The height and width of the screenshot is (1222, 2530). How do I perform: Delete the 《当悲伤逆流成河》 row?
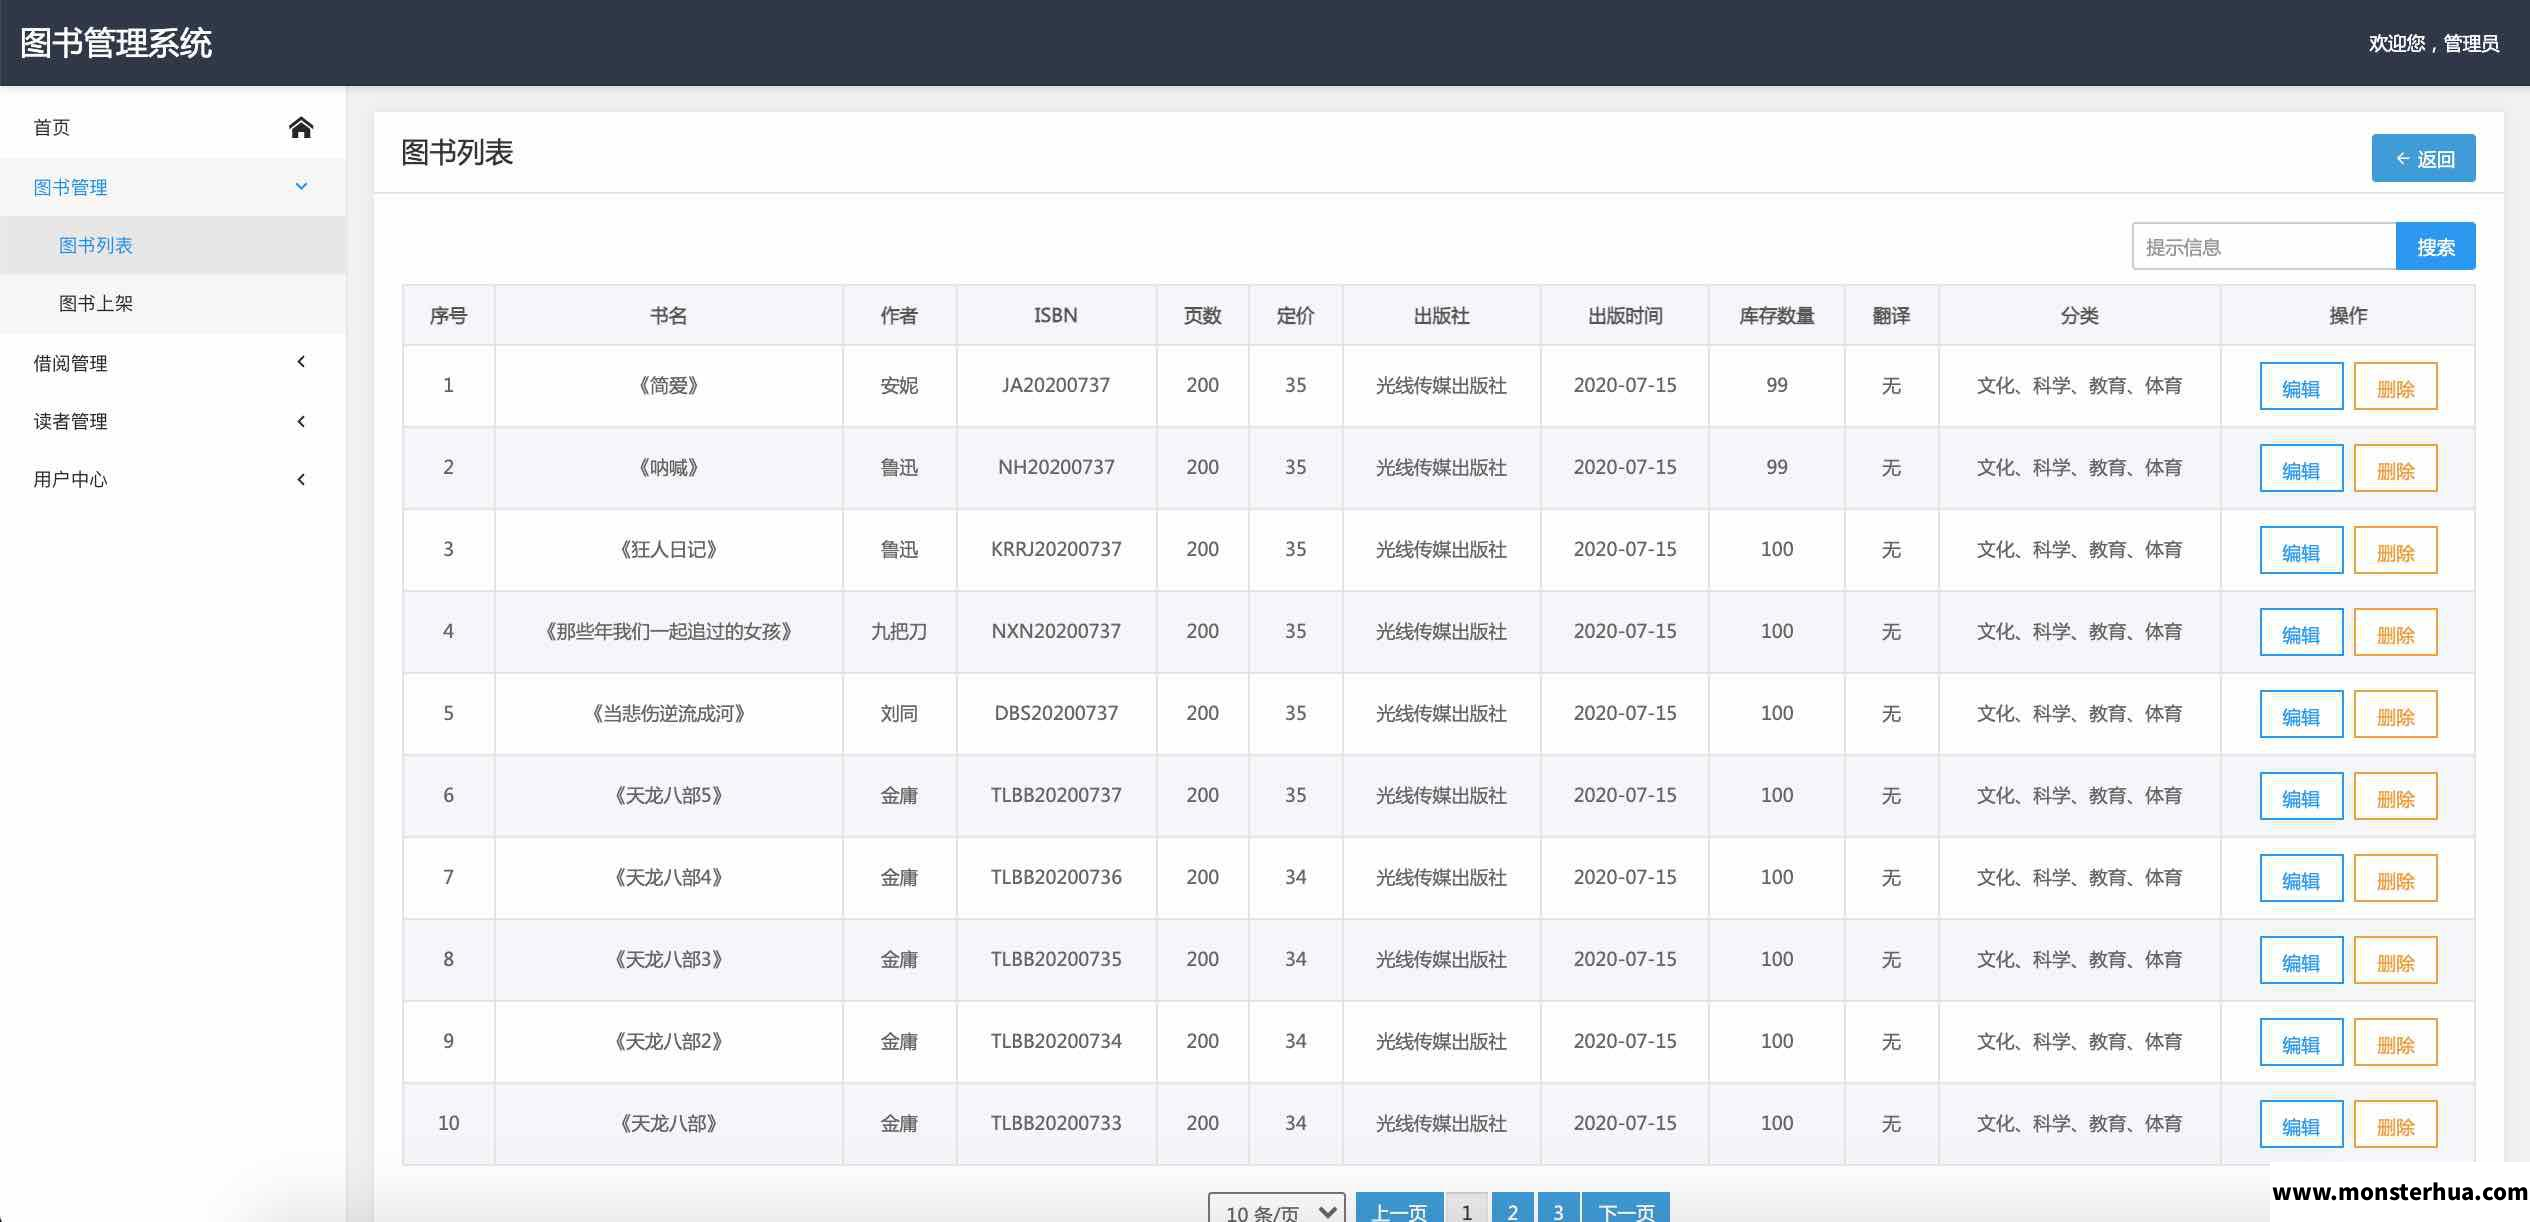[x=2395, y=714]
